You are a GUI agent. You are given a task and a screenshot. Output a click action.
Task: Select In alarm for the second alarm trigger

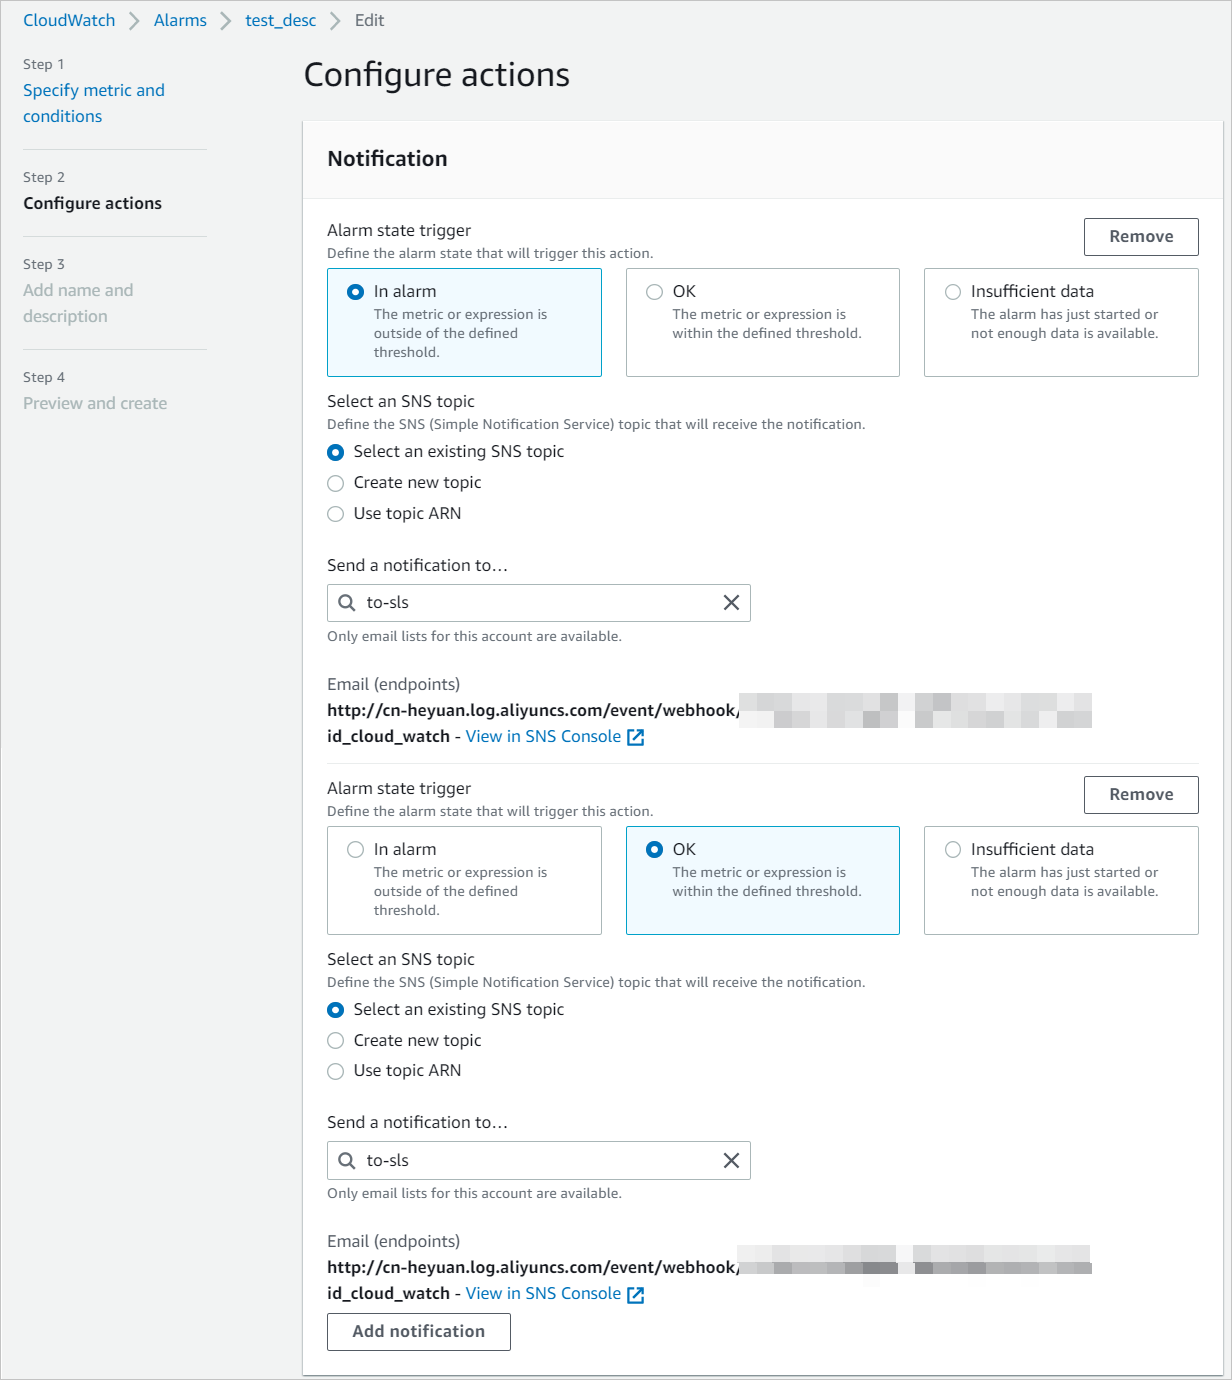pyautogui.click(x=355, y=849)
